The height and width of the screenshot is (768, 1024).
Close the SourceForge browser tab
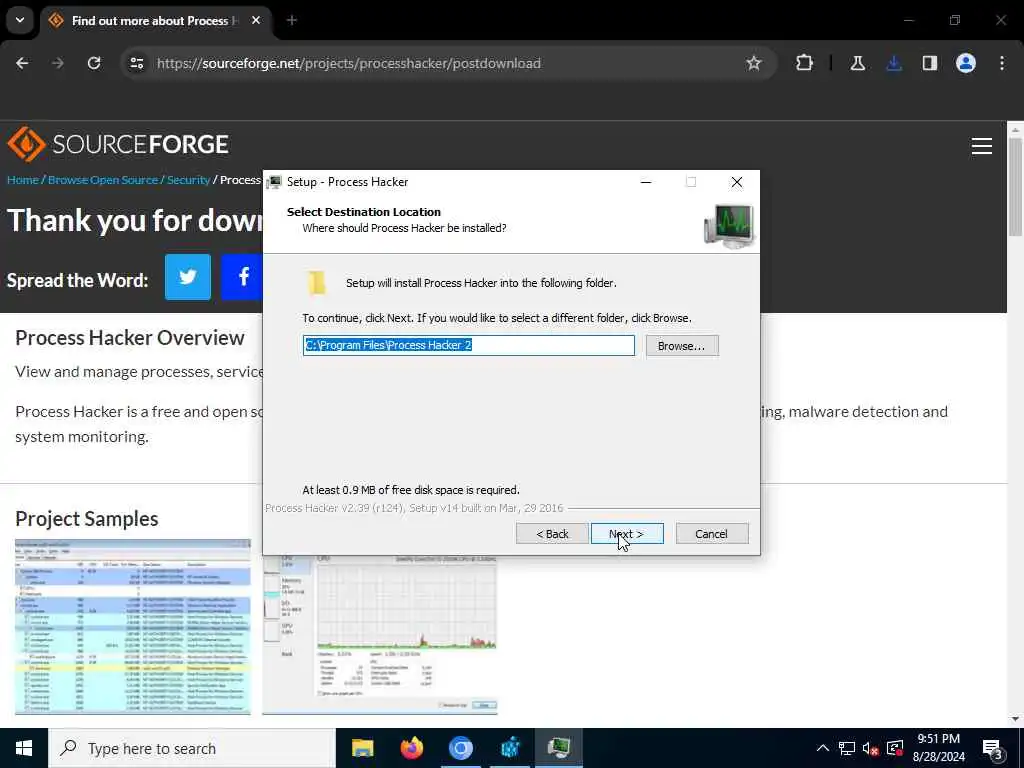click(256, 20)
